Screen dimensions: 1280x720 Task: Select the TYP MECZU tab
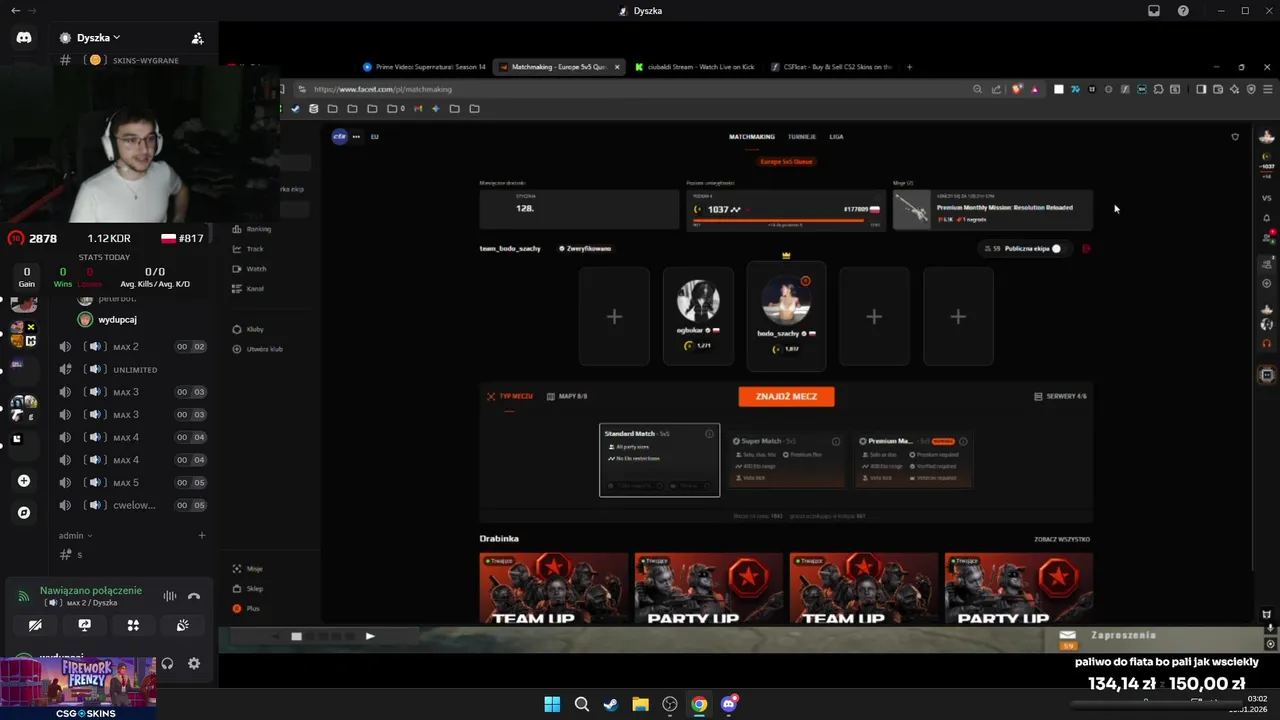(509, 396)
